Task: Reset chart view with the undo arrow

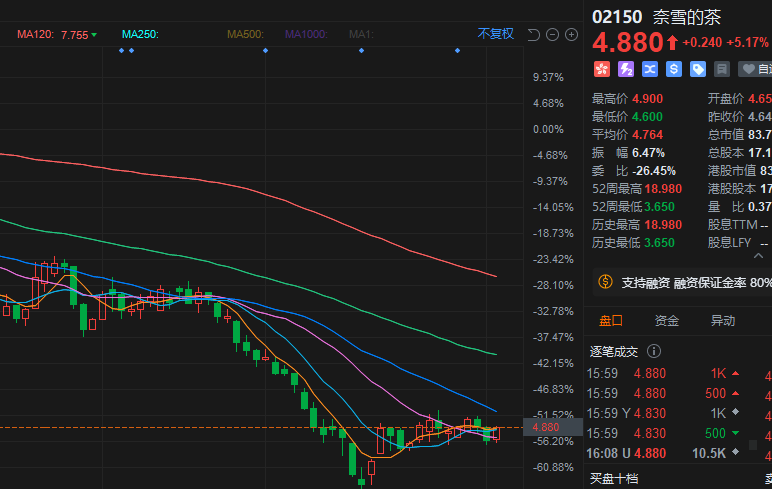Action: pos(534,34)
